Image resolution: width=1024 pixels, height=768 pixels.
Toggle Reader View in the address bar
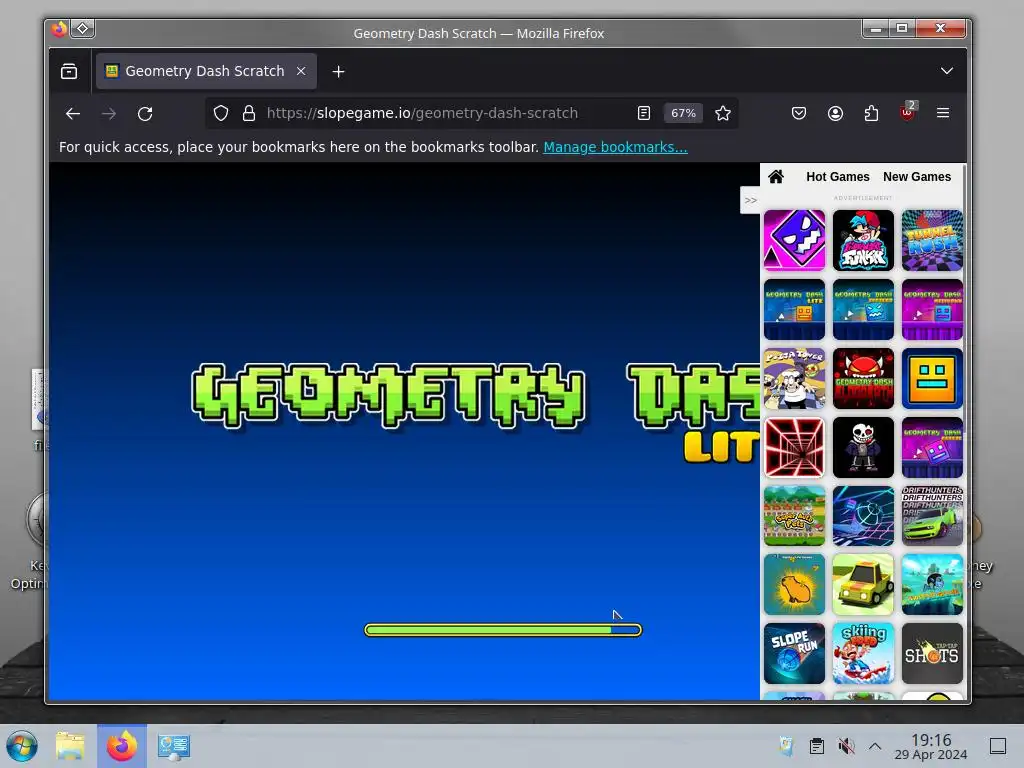pyautogui.click(x=644, y=114)
